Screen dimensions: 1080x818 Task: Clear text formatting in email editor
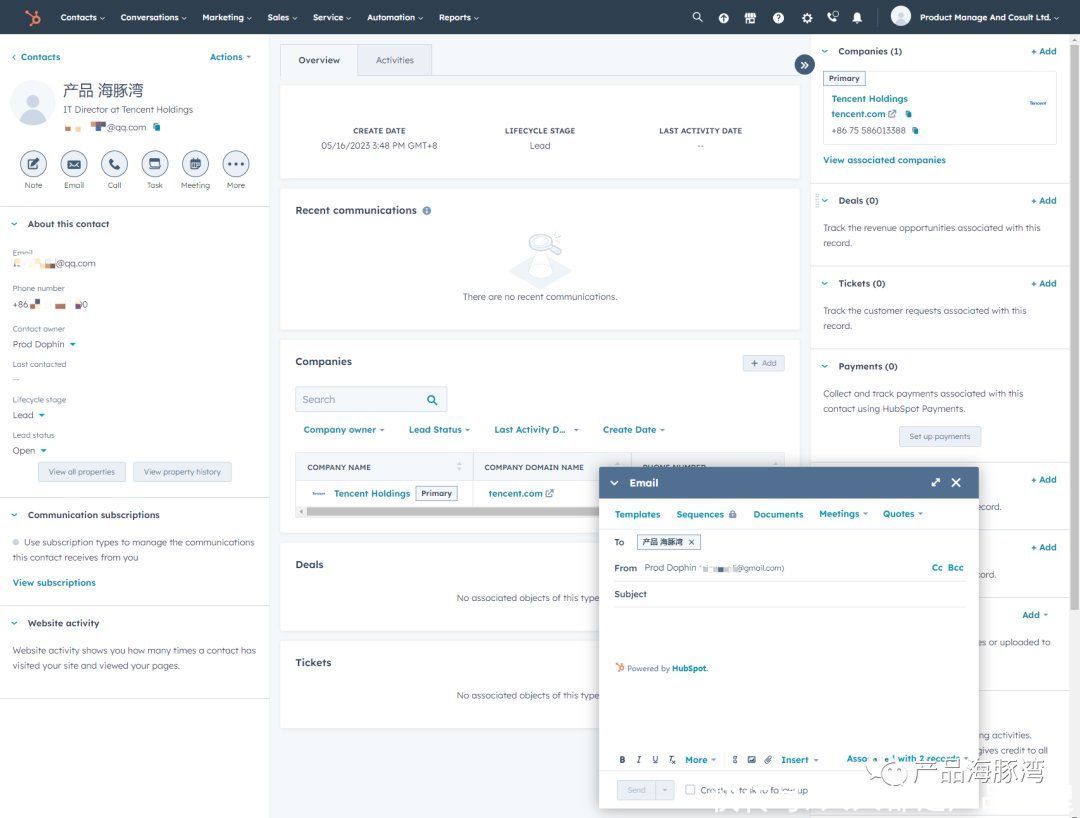tap(672, 759)
